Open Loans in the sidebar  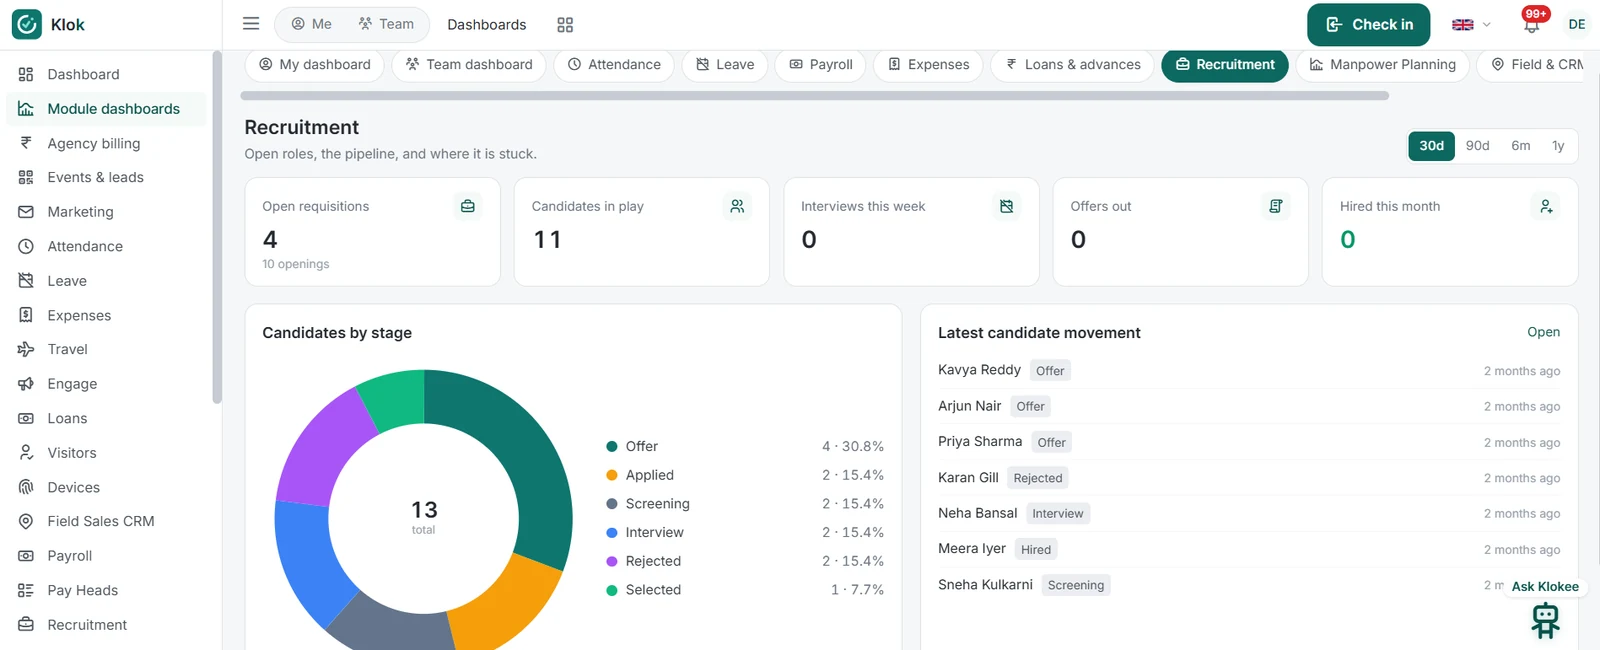[106, 418]
